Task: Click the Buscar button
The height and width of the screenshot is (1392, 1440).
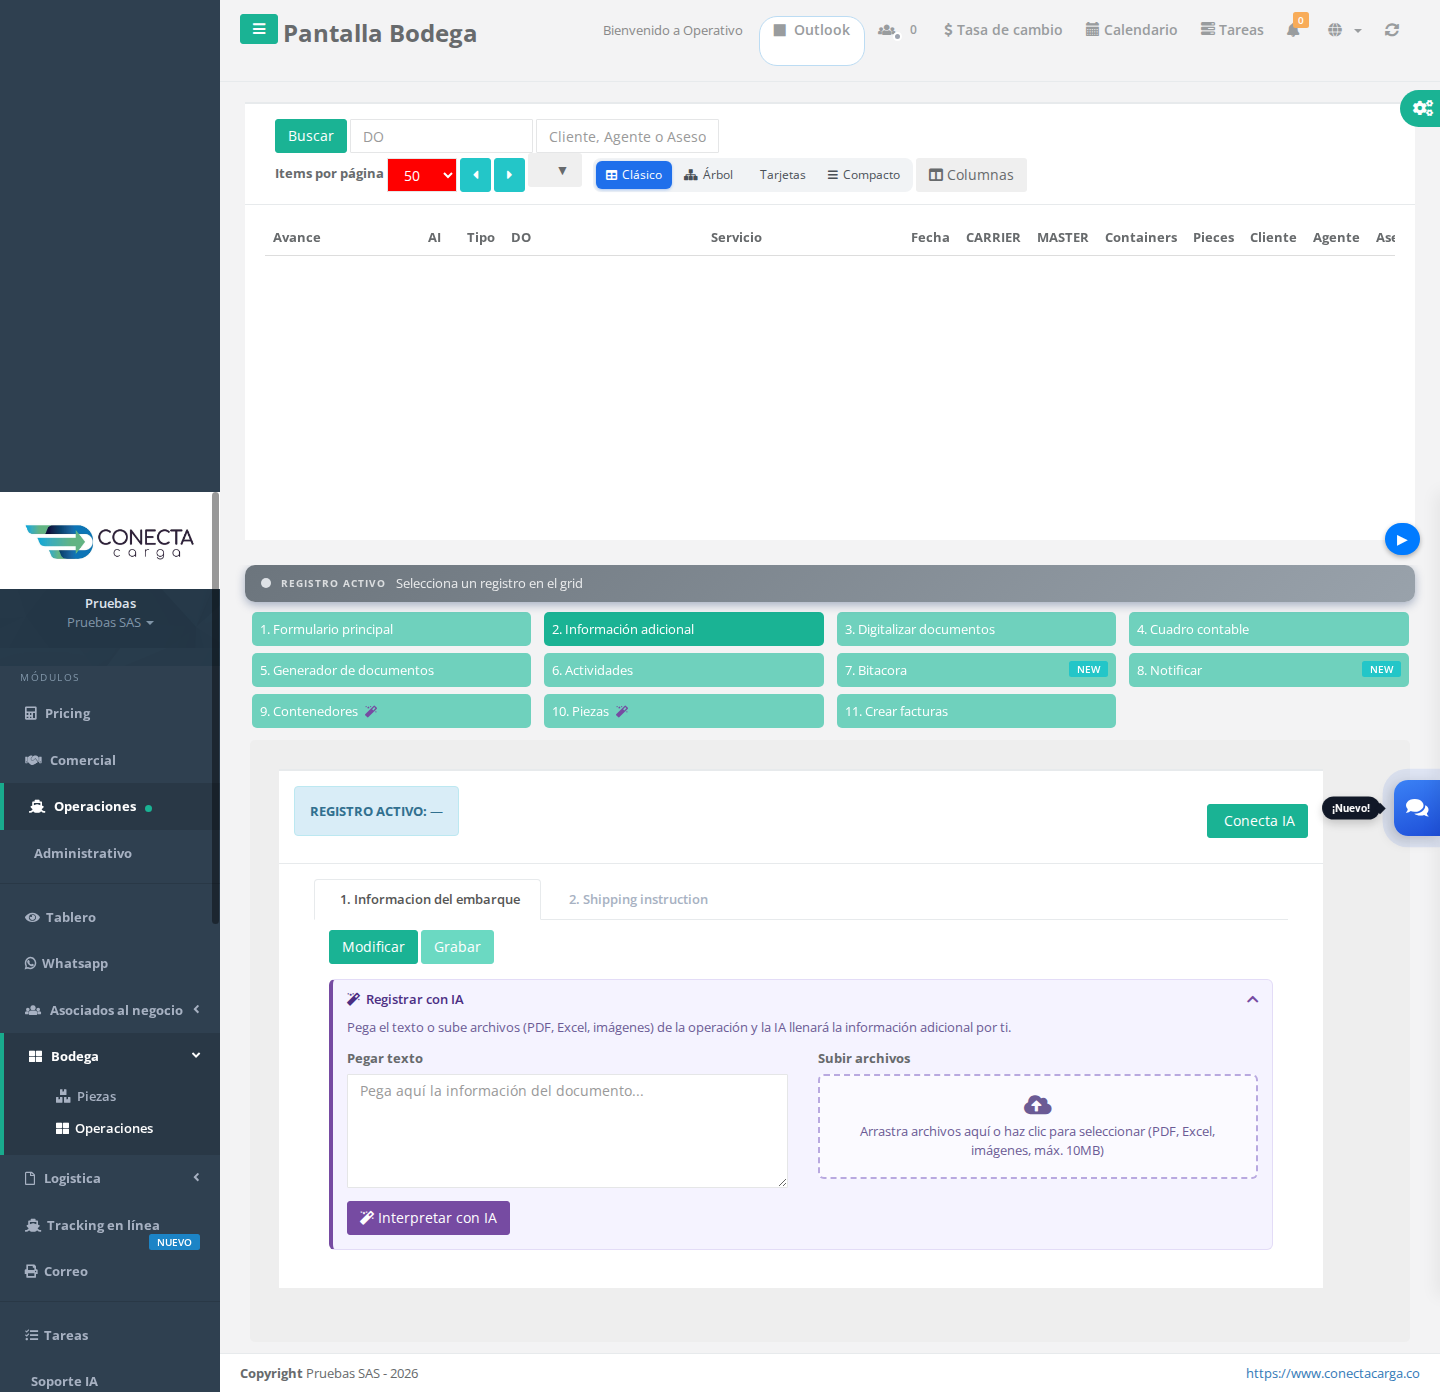Action: click(x=311, y=136)
